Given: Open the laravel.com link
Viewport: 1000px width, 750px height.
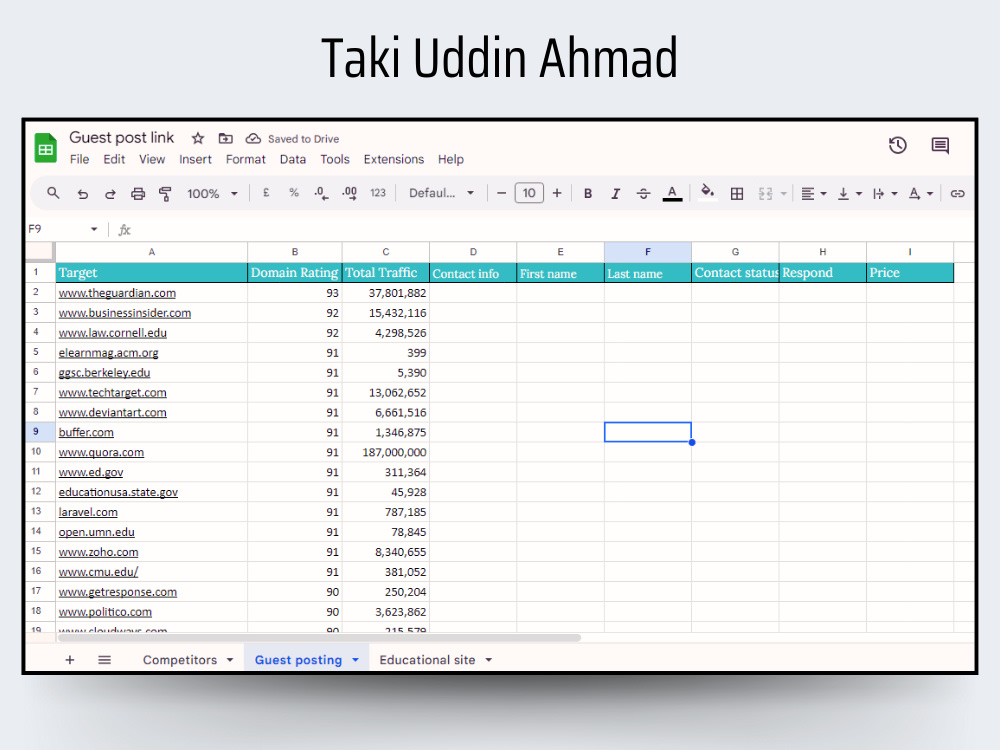Looking at the screenshot, I should point(88,512).
